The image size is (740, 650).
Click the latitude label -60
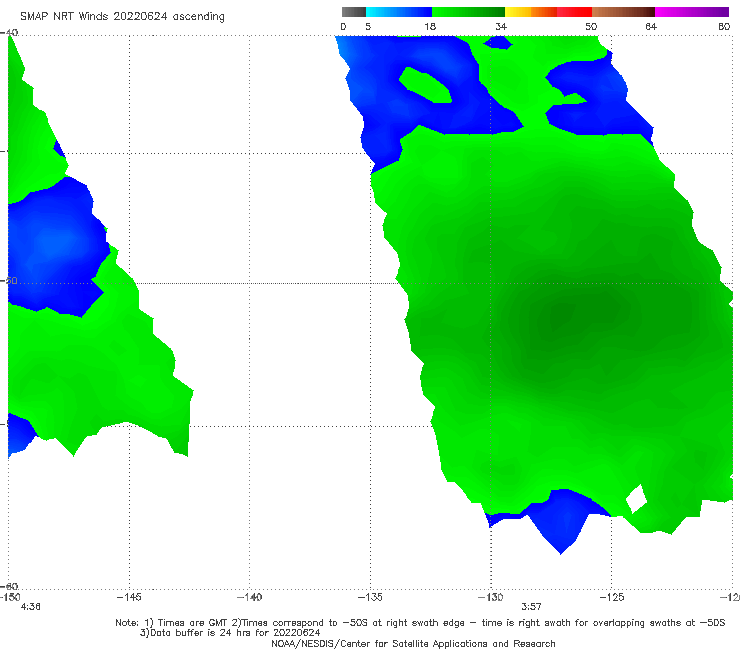9,586
